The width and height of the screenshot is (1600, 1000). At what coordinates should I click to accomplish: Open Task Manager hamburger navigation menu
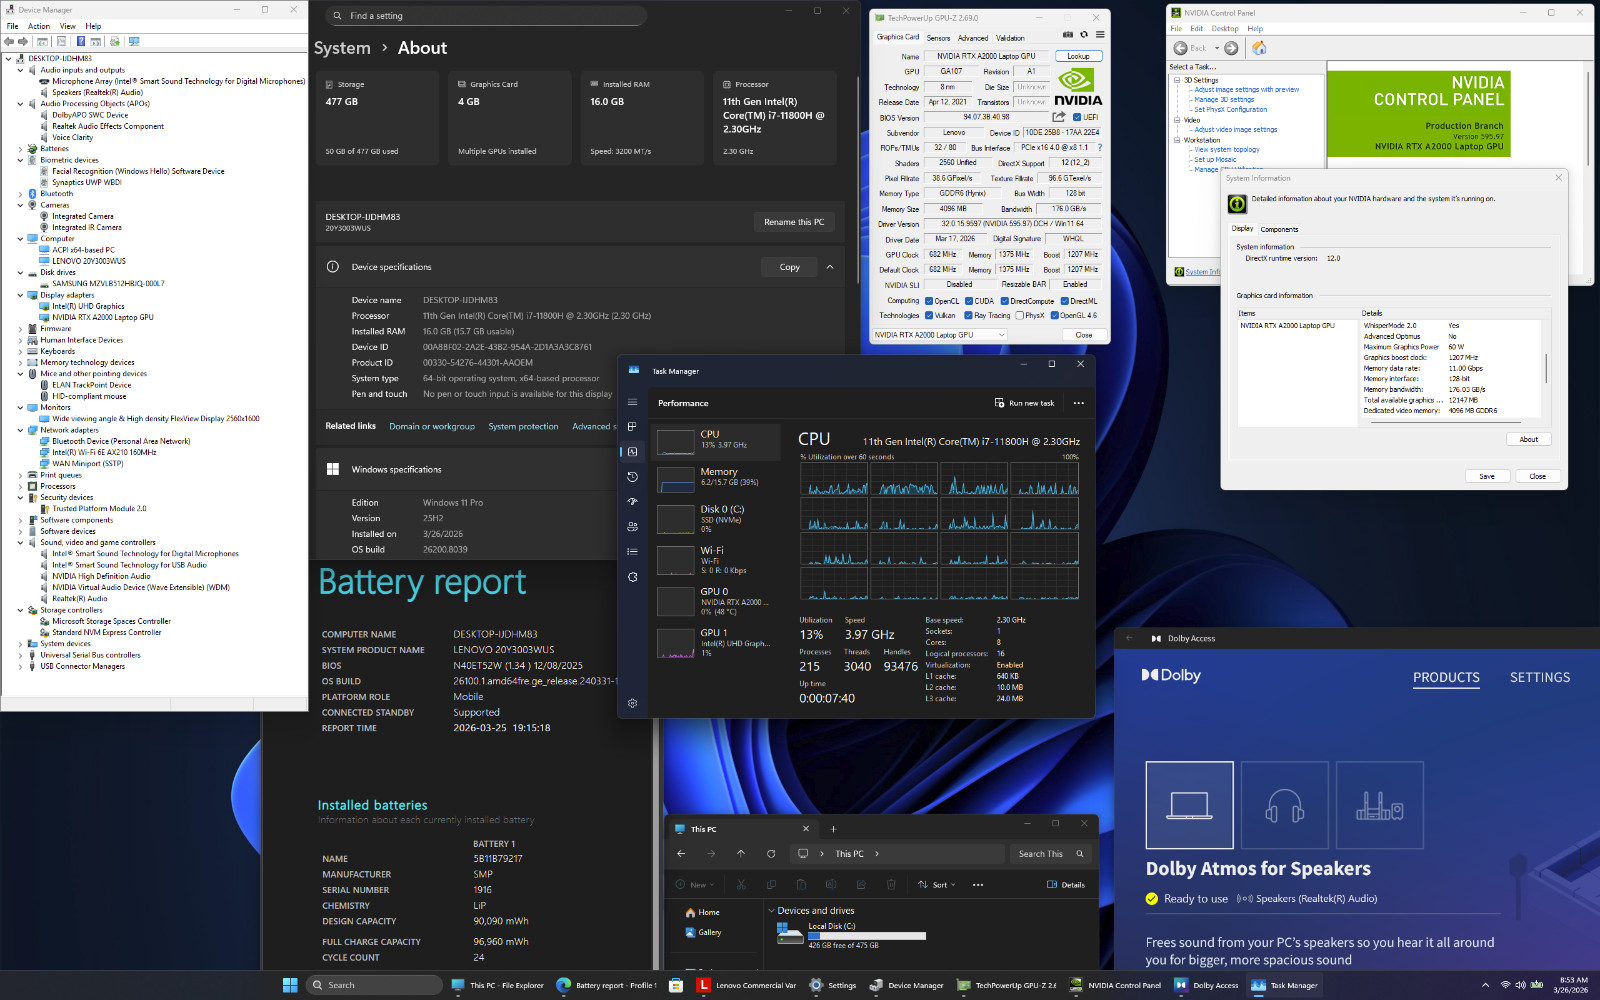(x=632, y=402)
